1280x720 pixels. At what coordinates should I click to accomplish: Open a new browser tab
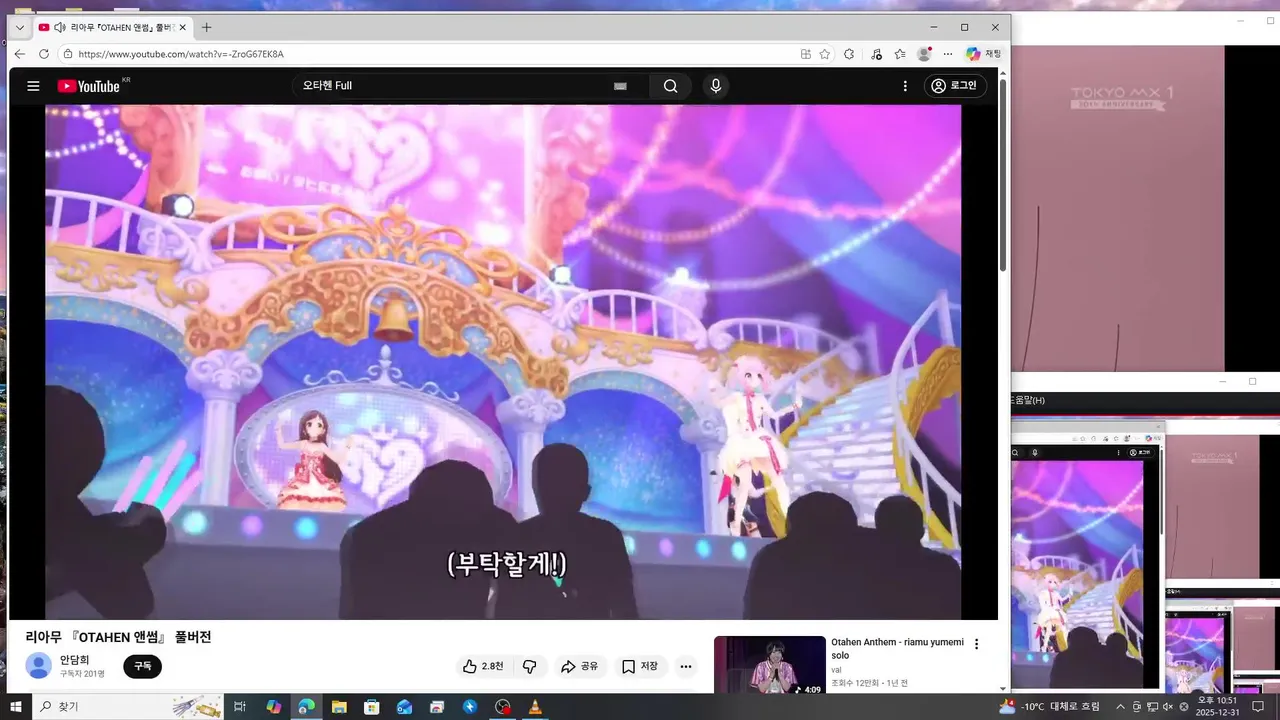tap(207, 27)
